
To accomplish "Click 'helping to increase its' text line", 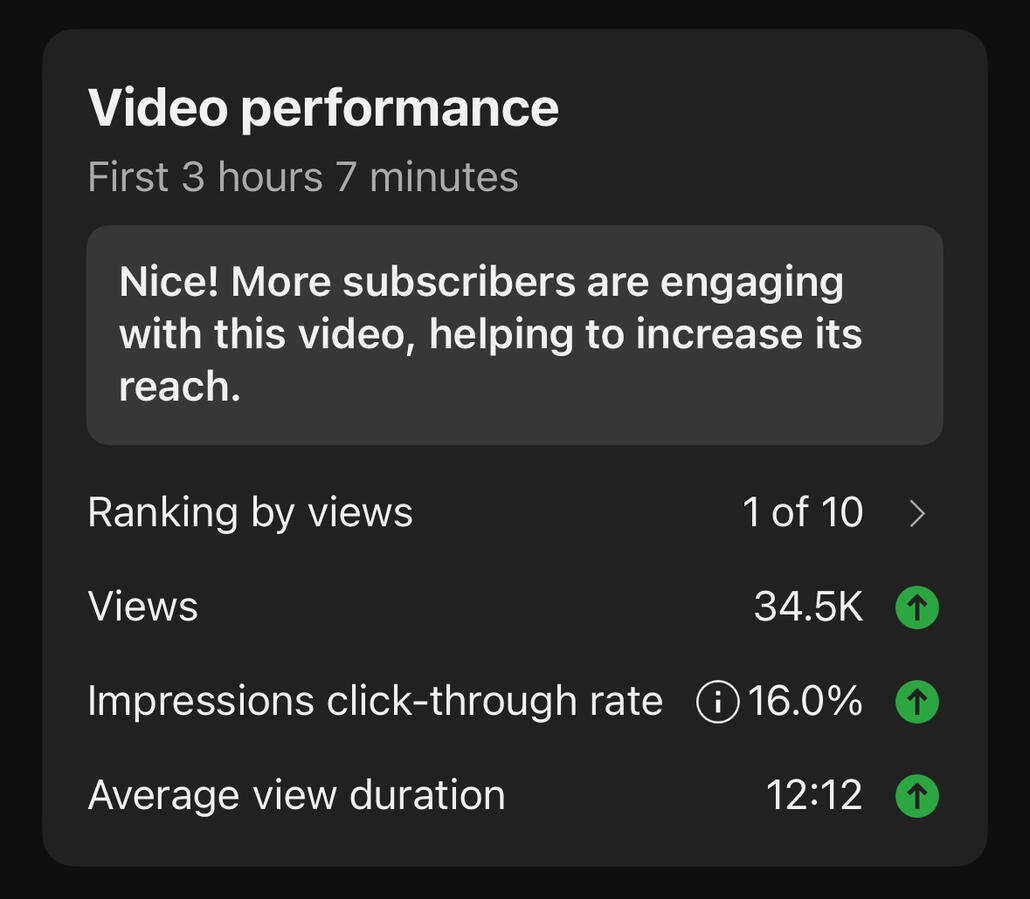I will pos(645,335).
